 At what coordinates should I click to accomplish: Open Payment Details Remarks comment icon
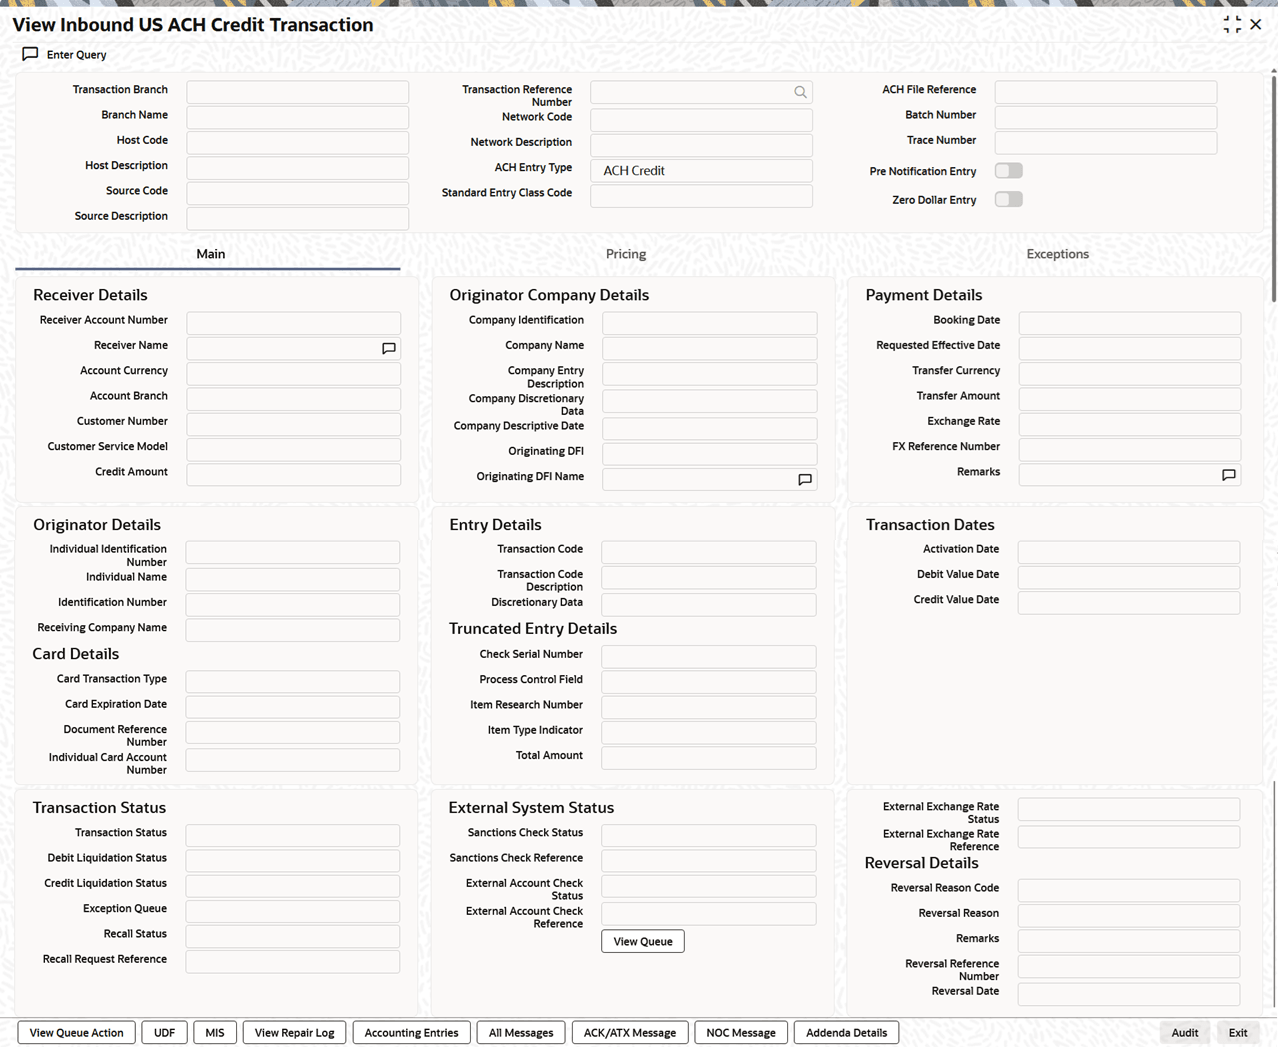(1229, 475)
